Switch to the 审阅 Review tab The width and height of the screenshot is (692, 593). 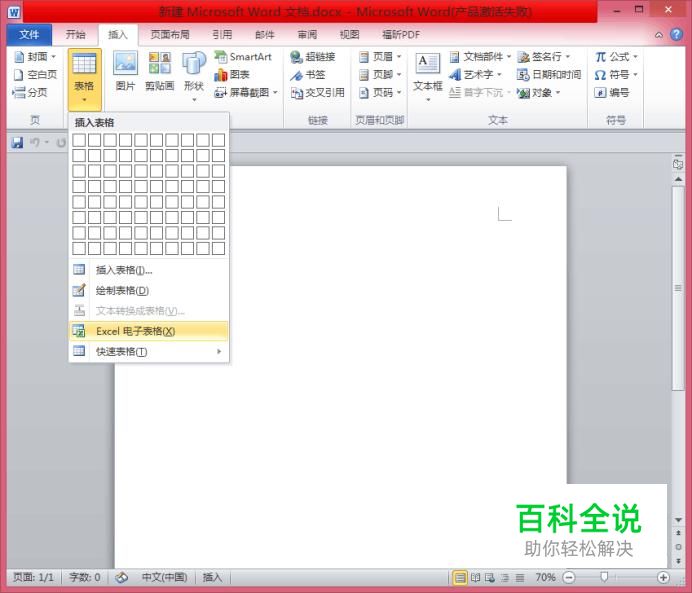click(307, 34)
